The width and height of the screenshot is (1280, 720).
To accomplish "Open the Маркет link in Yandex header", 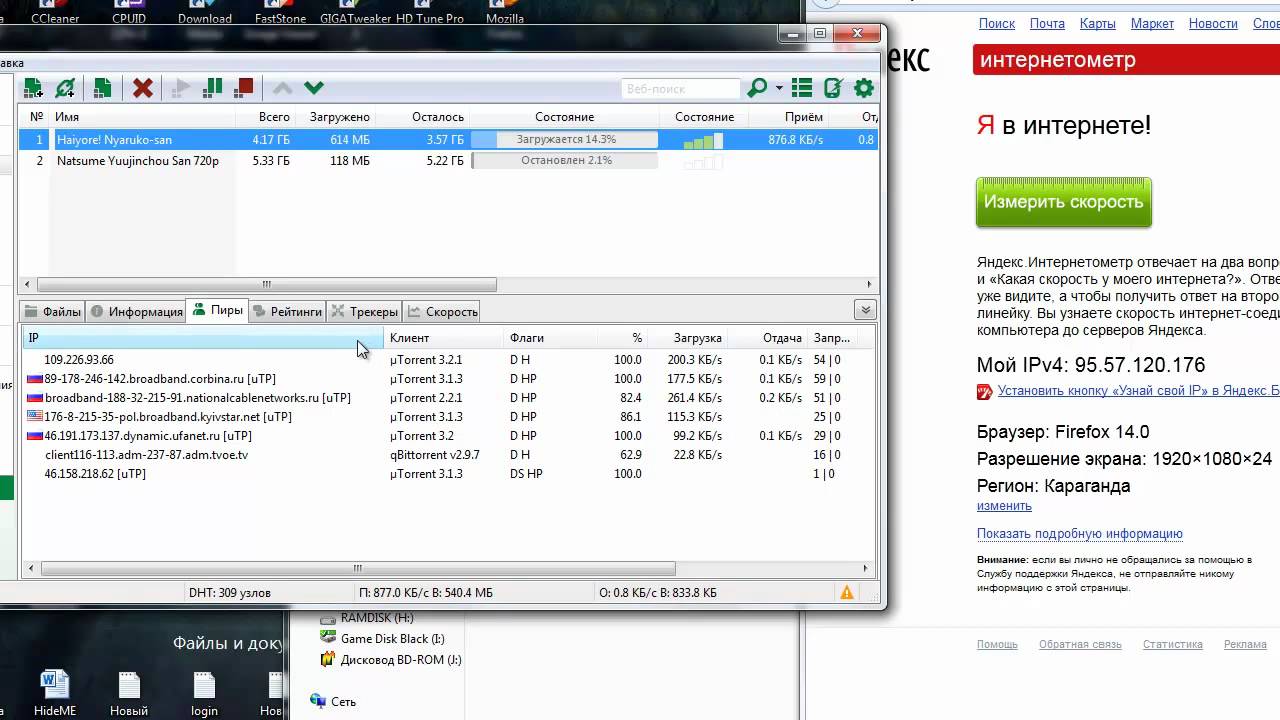I will point(1152,23).
